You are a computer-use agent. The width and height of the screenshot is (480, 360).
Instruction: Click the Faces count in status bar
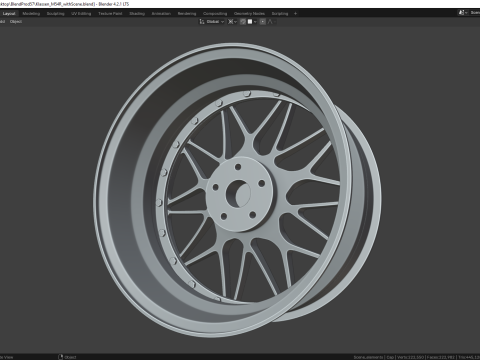[441, 357]
